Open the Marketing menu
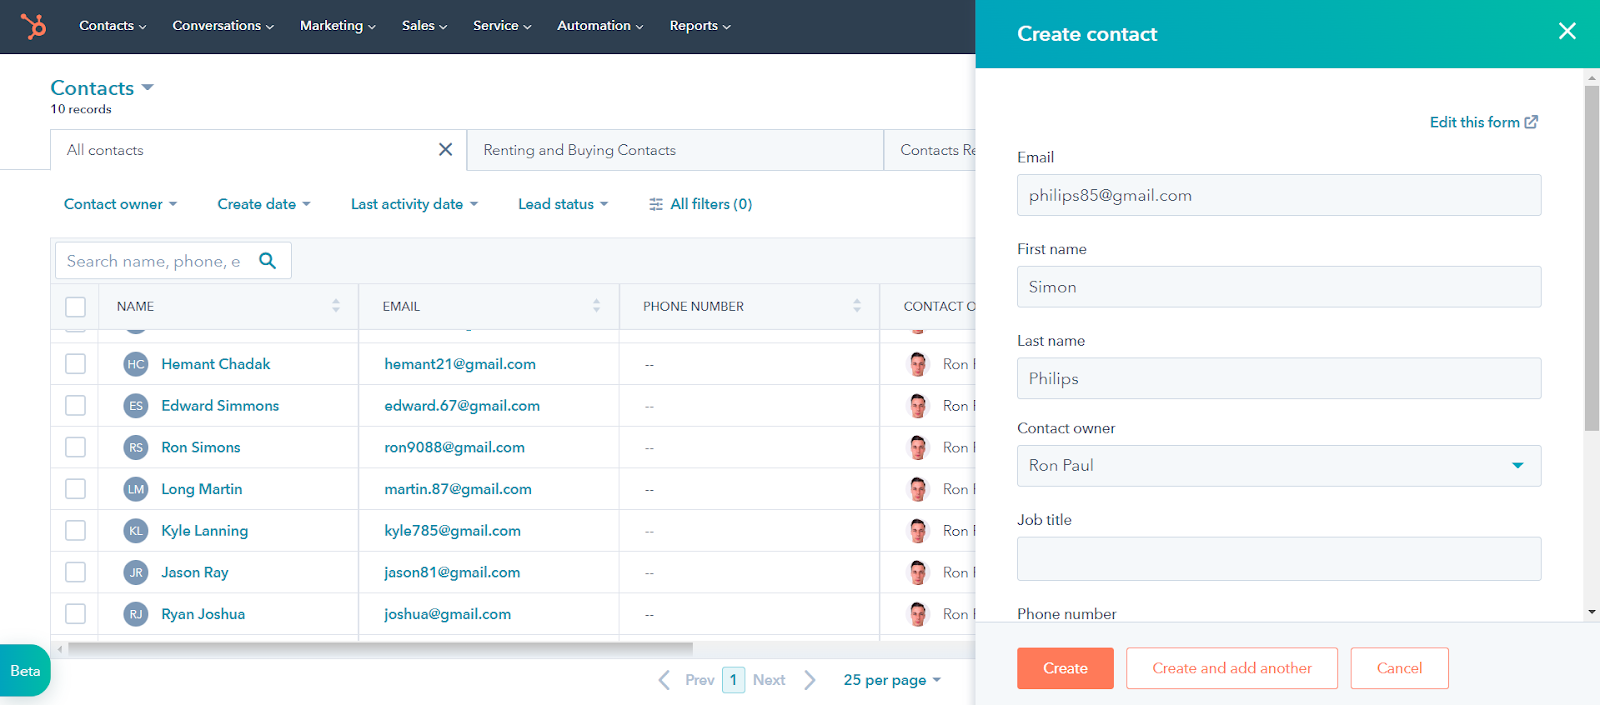 (x=337, y=26)
